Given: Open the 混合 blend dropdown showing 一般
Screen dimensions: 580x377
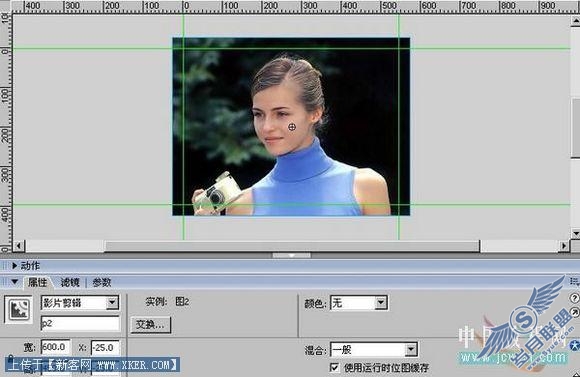Looking at the screenshot, I should coord(411,349).
